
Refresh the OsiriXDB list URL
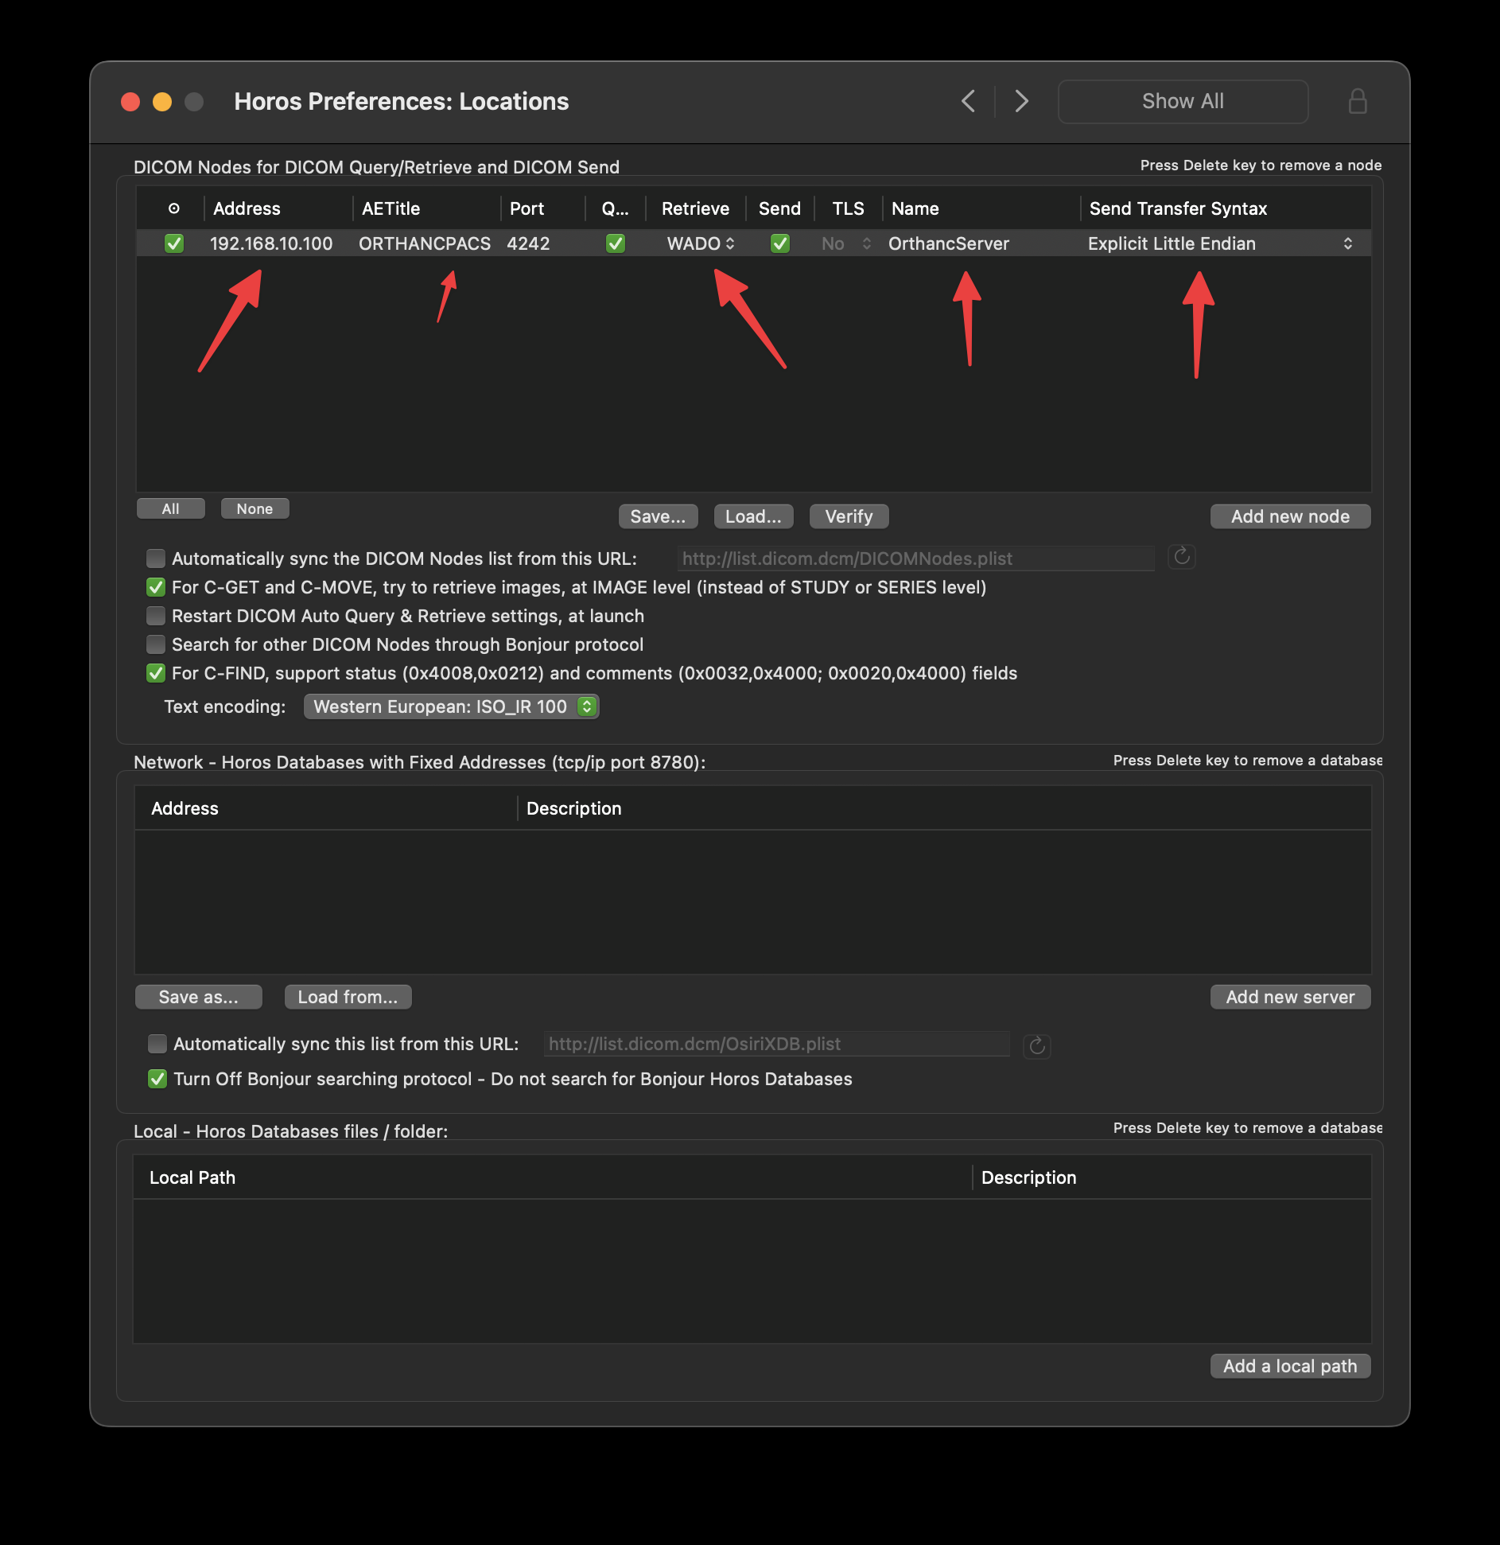coord(1037,1045)
